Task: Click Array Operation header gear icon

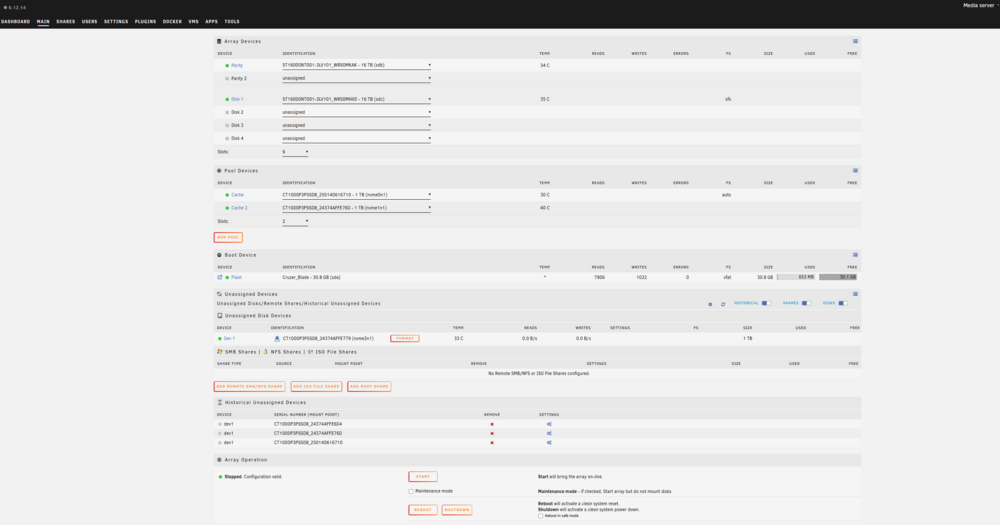Action: 219,460
